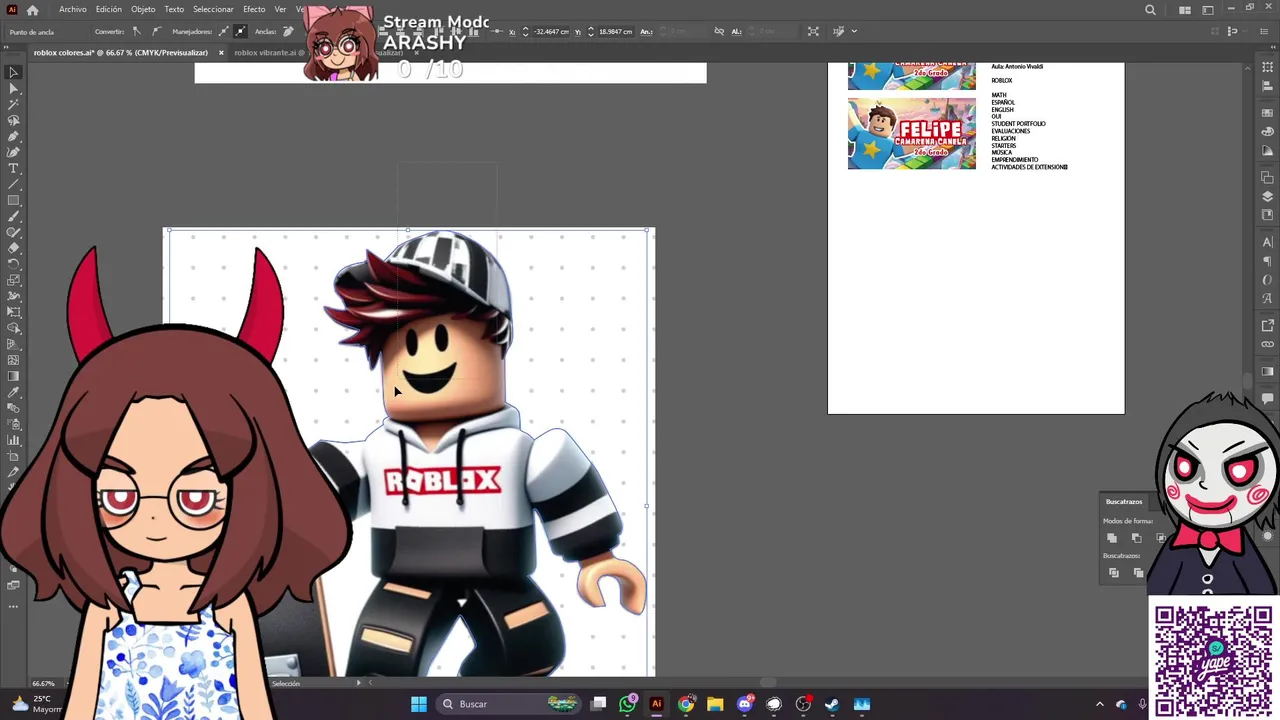Apply Minus Front shape mode

tap(1136, 538)
